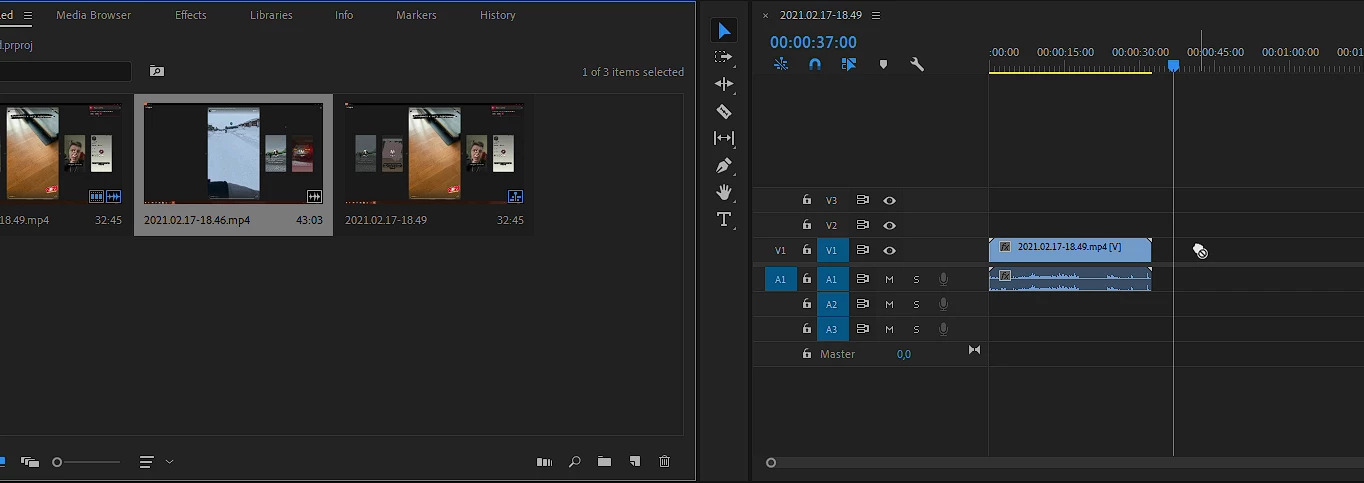The height and width of the screenshot is (483, 1364).
Task: Toggle lock on track V3
Action: [x=807, y=200]
